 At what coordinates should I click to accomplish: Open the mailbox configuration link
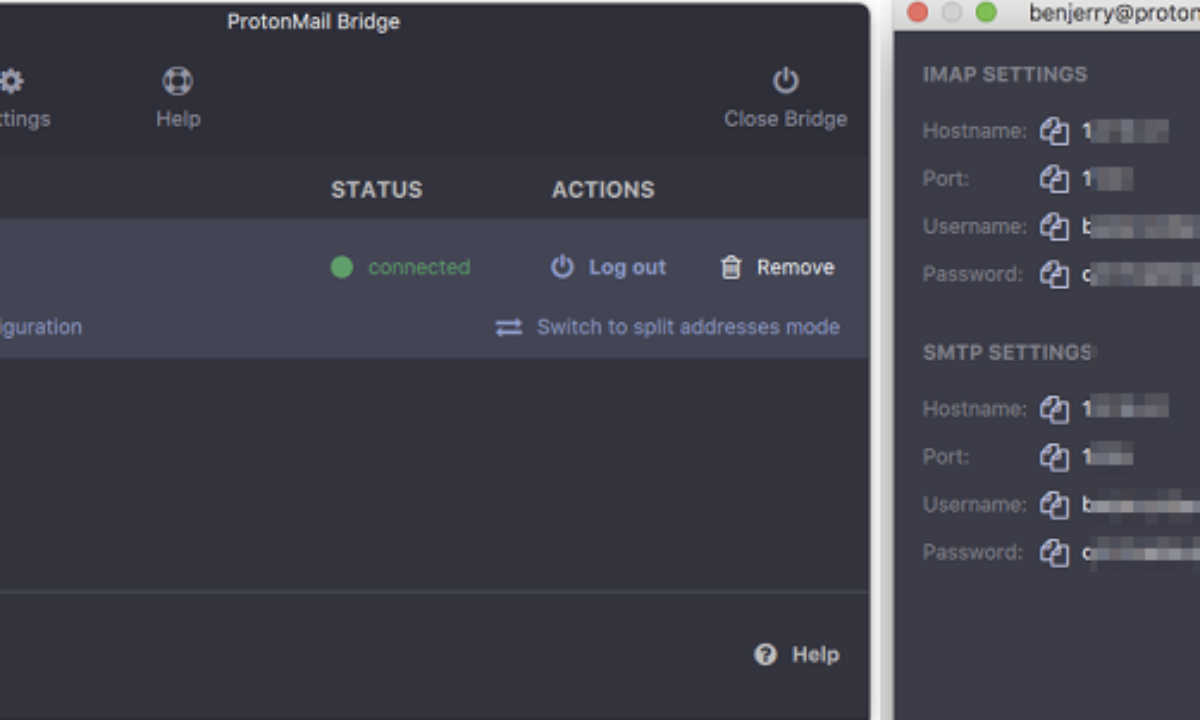[40, 327]
